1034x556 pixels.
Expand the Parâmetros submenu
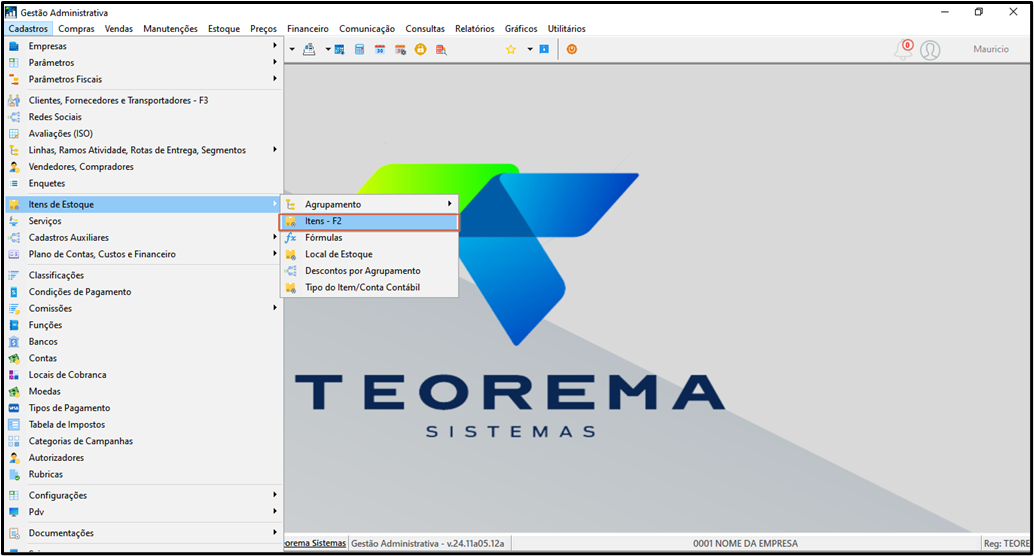click(x=275, y=62)
